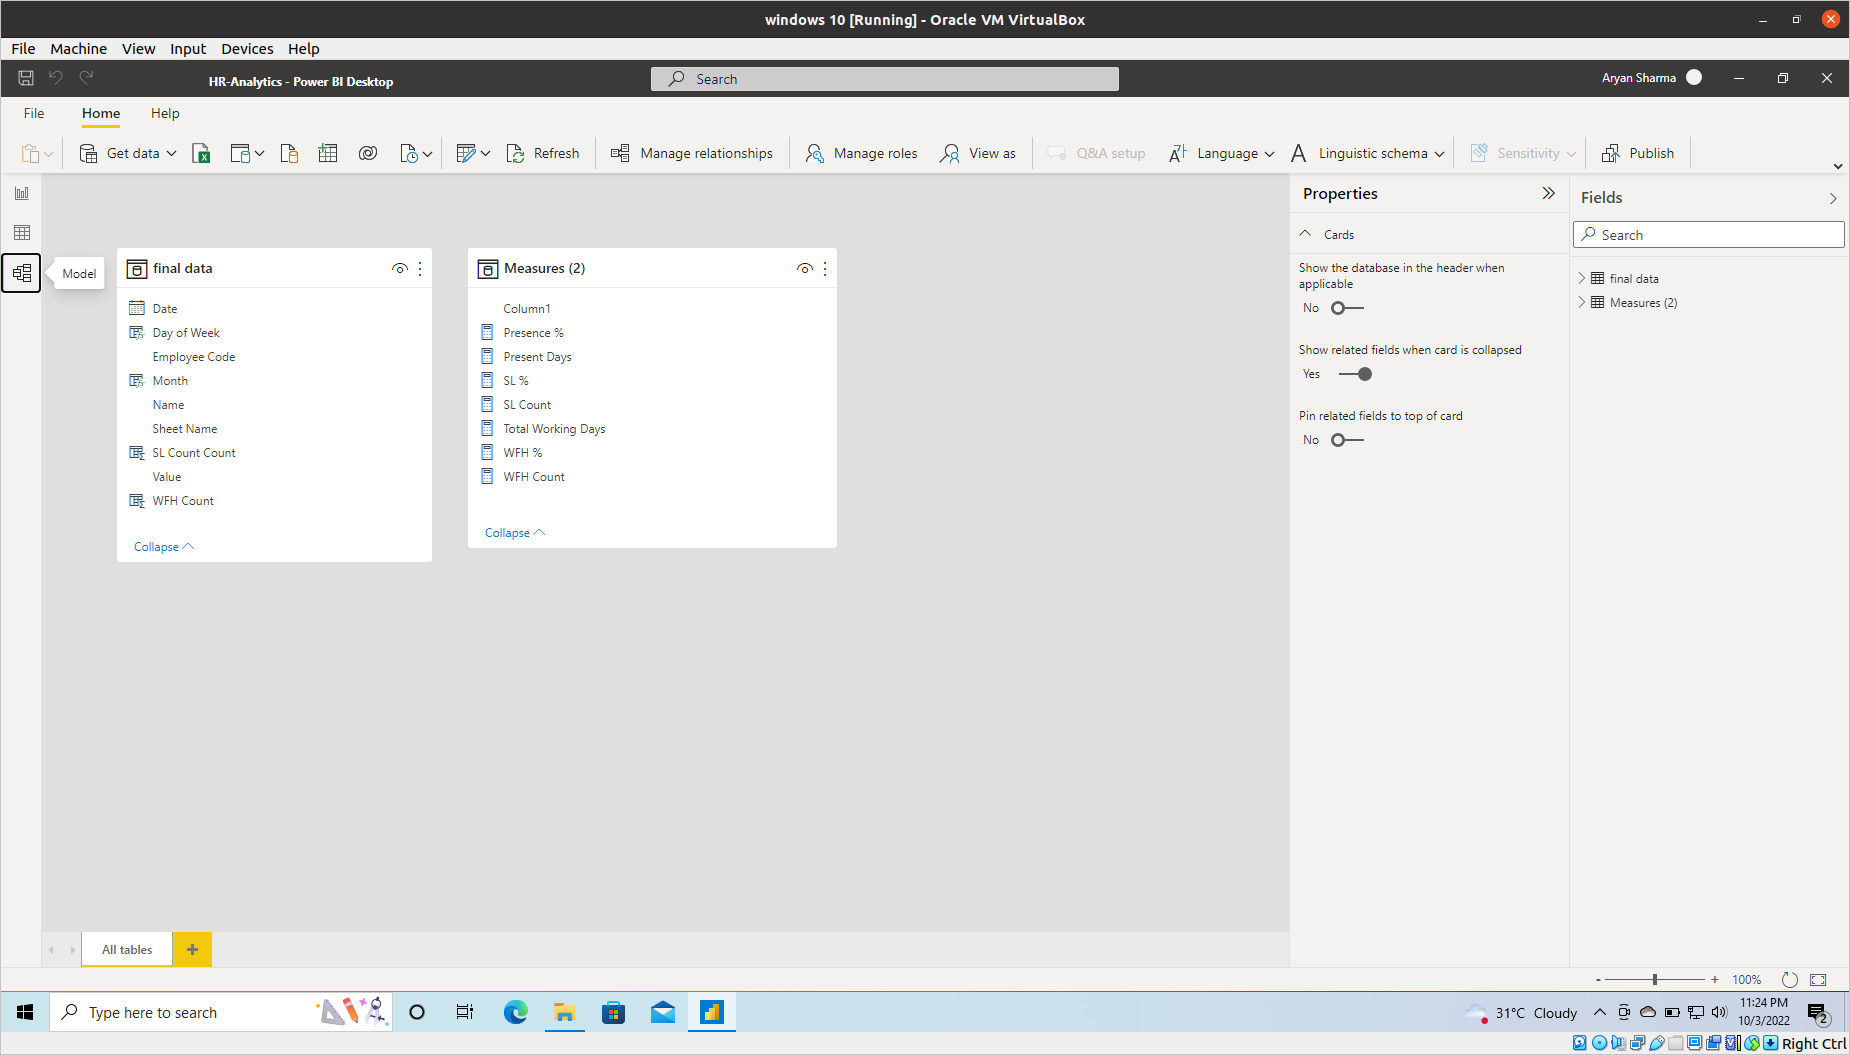Collapse the Cards section in Properties
Image resolution: width=1850 pixels, height=1055 pixels.
[x=1305, y=233]
